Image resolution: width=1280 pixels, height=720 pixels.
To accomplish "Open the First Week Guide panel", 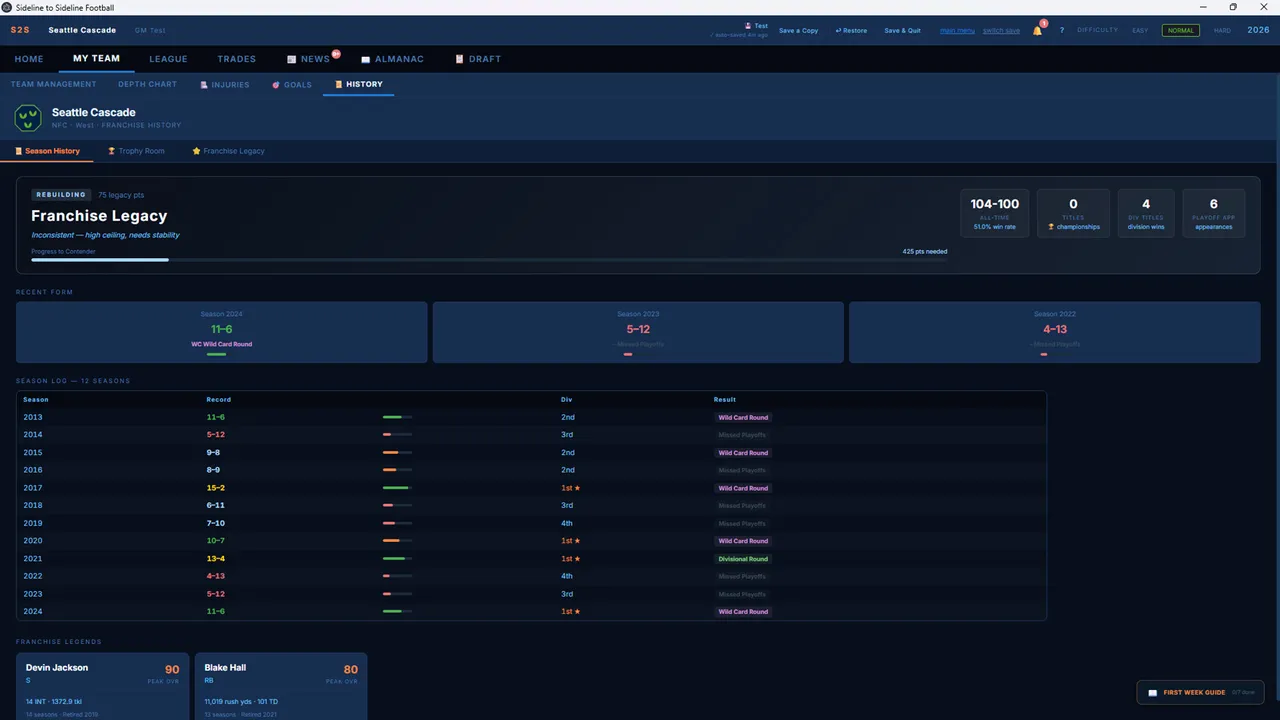I will 1200,692.
